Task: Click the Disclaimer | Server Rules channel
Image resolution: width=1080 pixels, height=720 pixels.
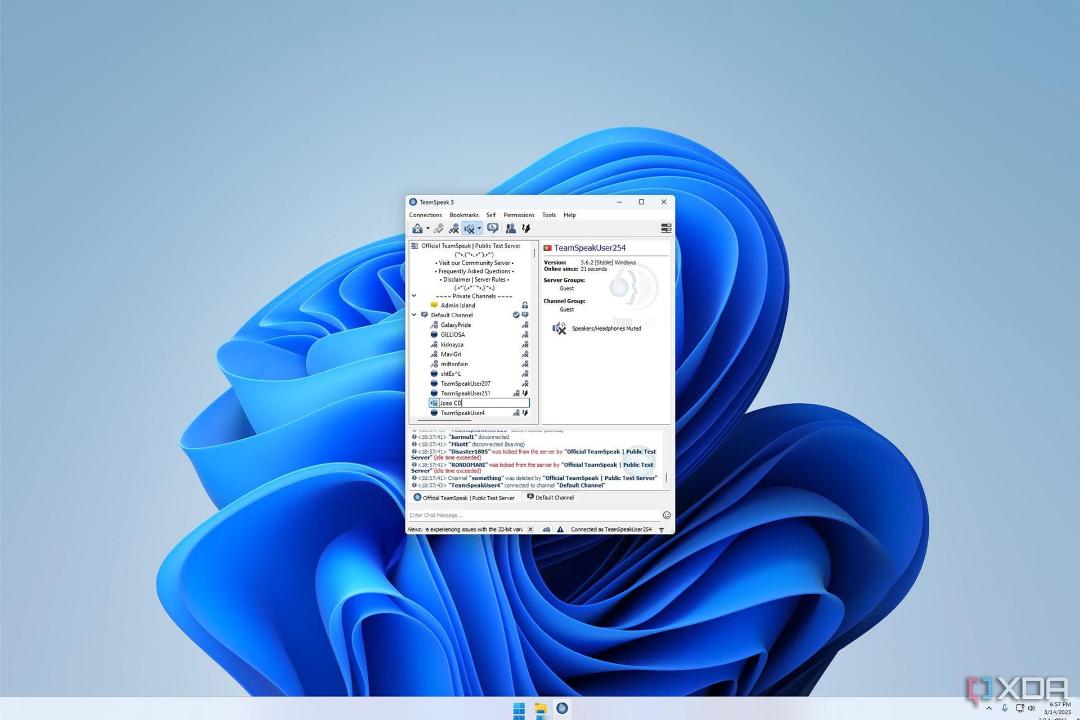Action: (475, 280)
